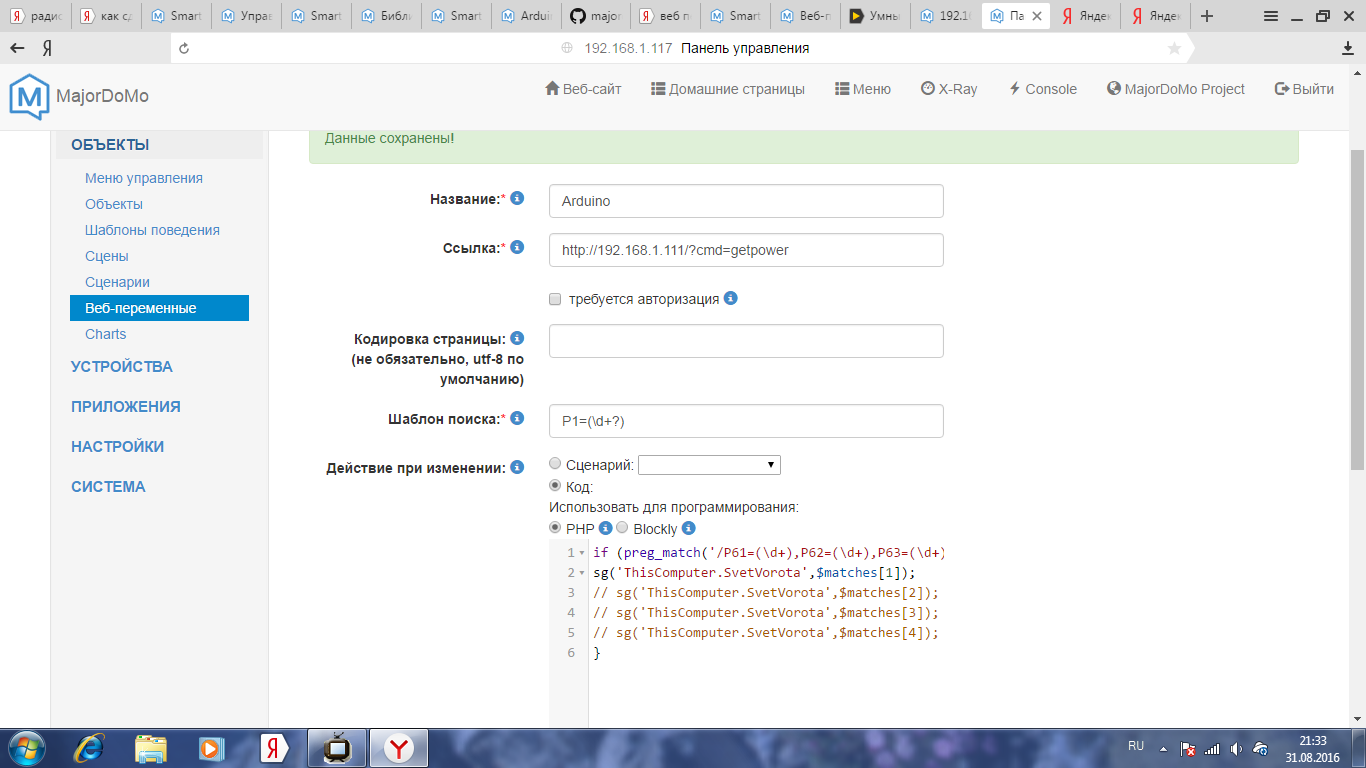Click the volume speaker tray icon
The width and height of the screenshot is (1366, 768).
click(1237, 748)
